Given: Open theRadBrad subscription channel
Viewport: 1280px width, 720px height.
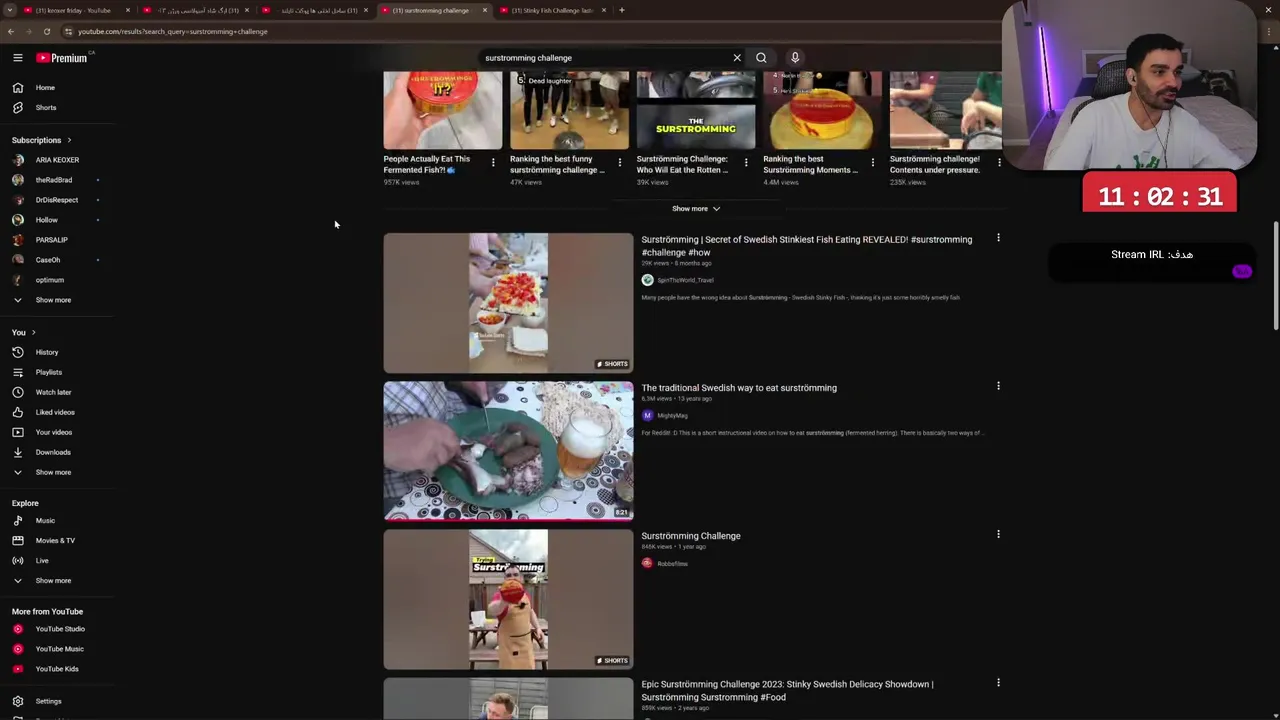Looking at the screenshot, I should click(56, 180).
